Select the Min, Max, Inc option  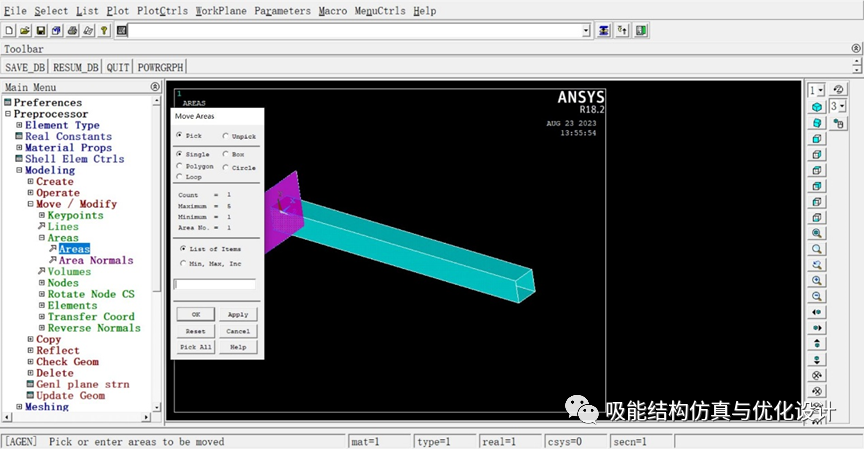[183, 263]
